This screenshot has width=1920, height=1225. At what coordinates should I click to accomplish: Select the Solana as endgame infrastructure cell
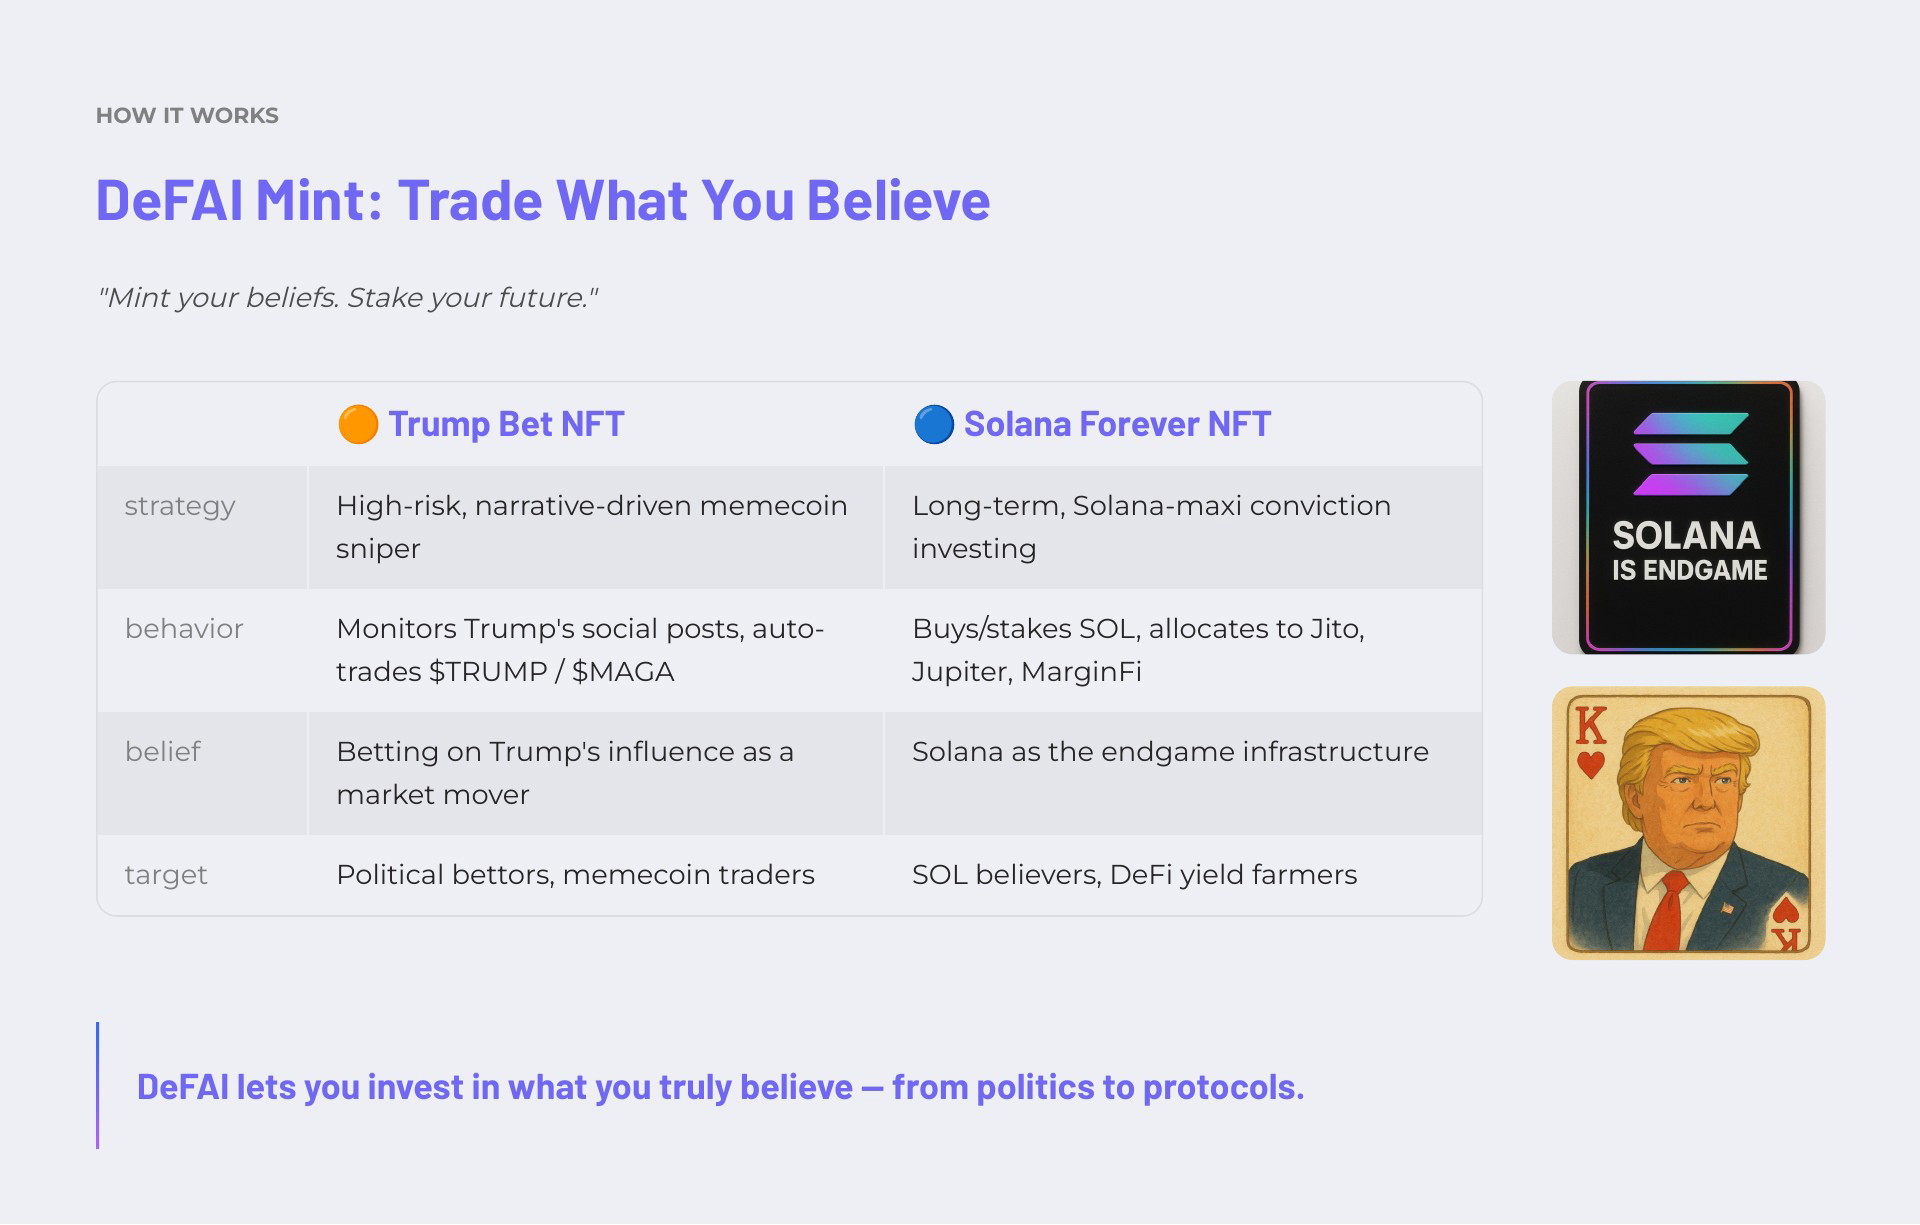(1183, 773)
